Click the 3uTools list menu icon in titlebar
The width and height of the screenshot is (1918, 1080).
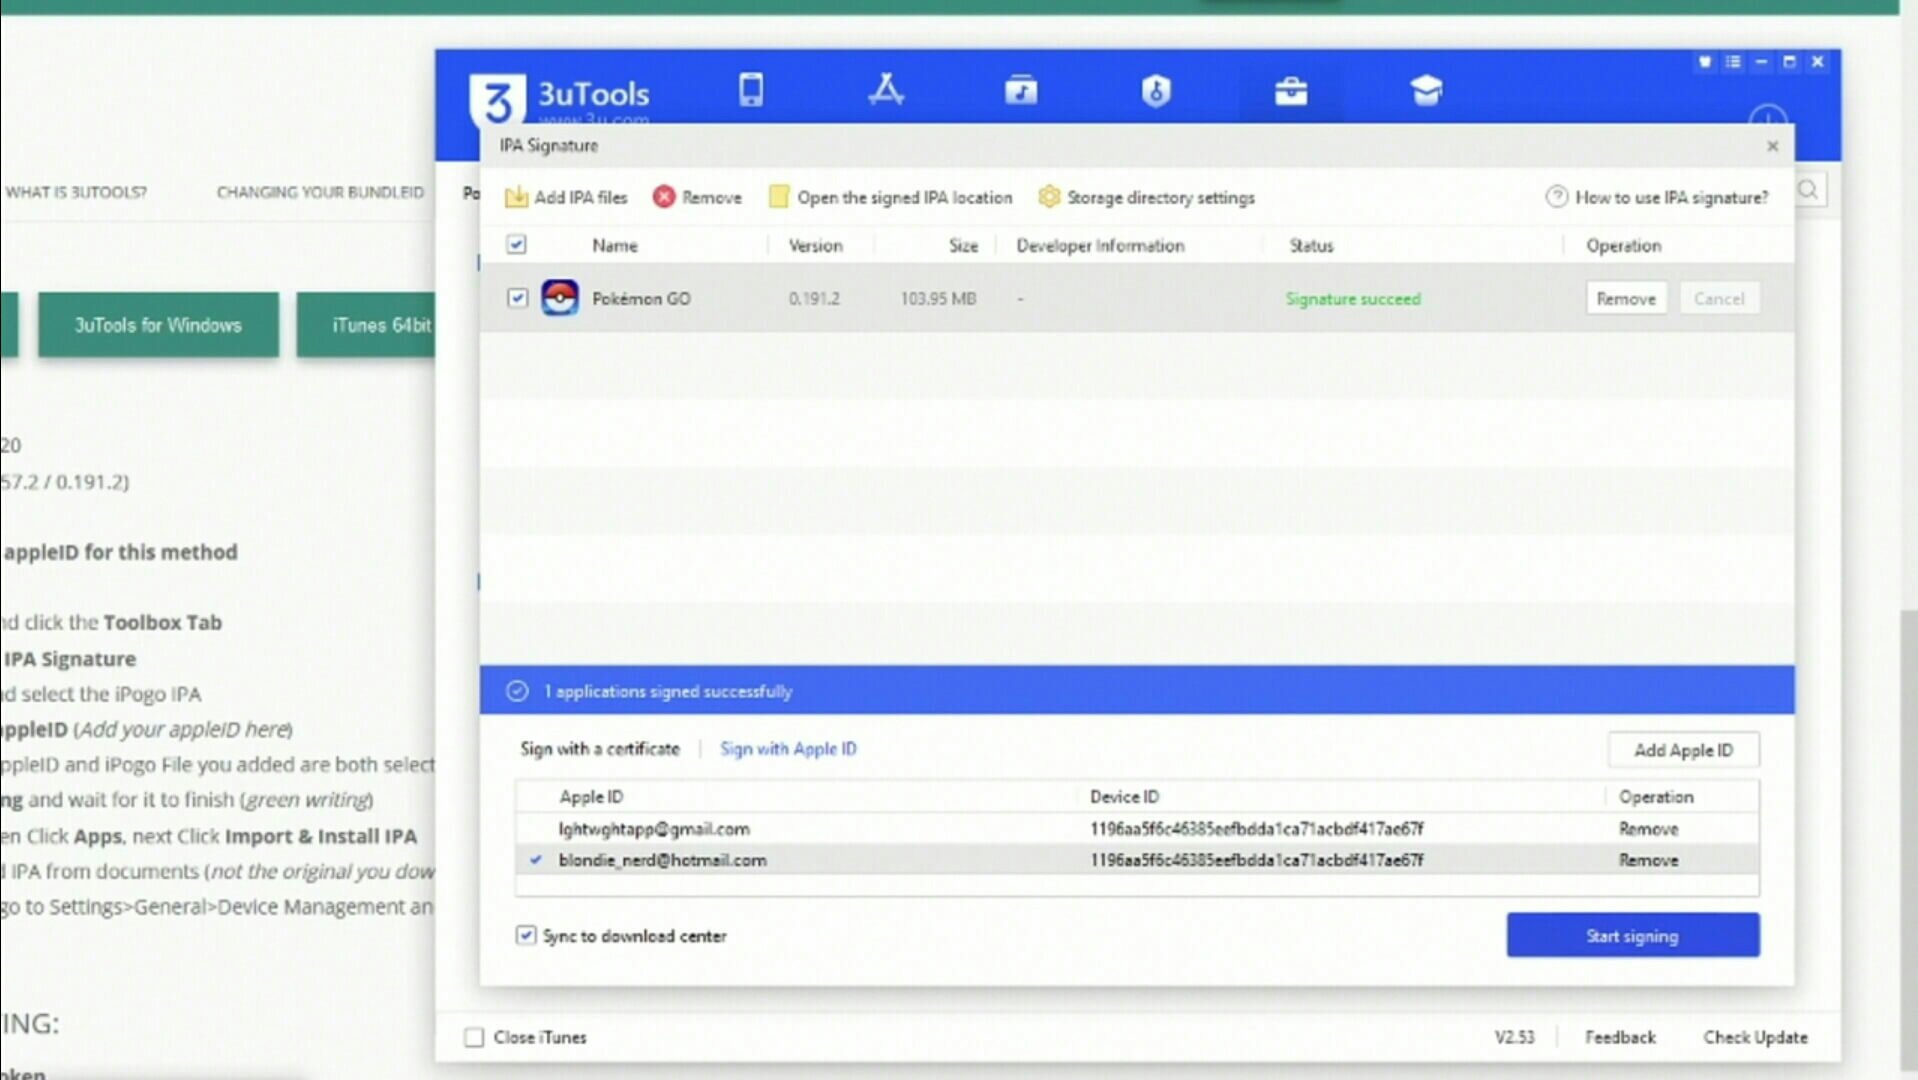1733,62
